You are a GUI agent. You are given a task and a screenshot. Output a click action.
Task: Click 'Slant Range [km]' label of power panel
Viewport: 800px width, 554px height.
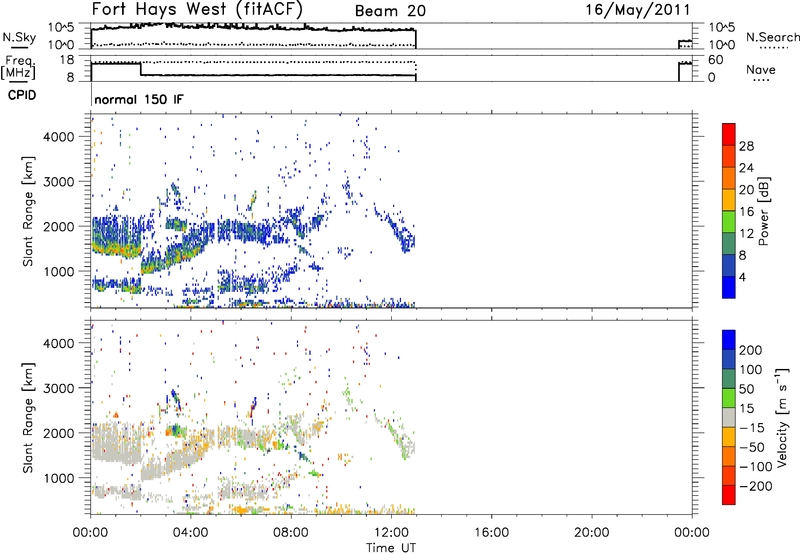(x=28, y=211)
